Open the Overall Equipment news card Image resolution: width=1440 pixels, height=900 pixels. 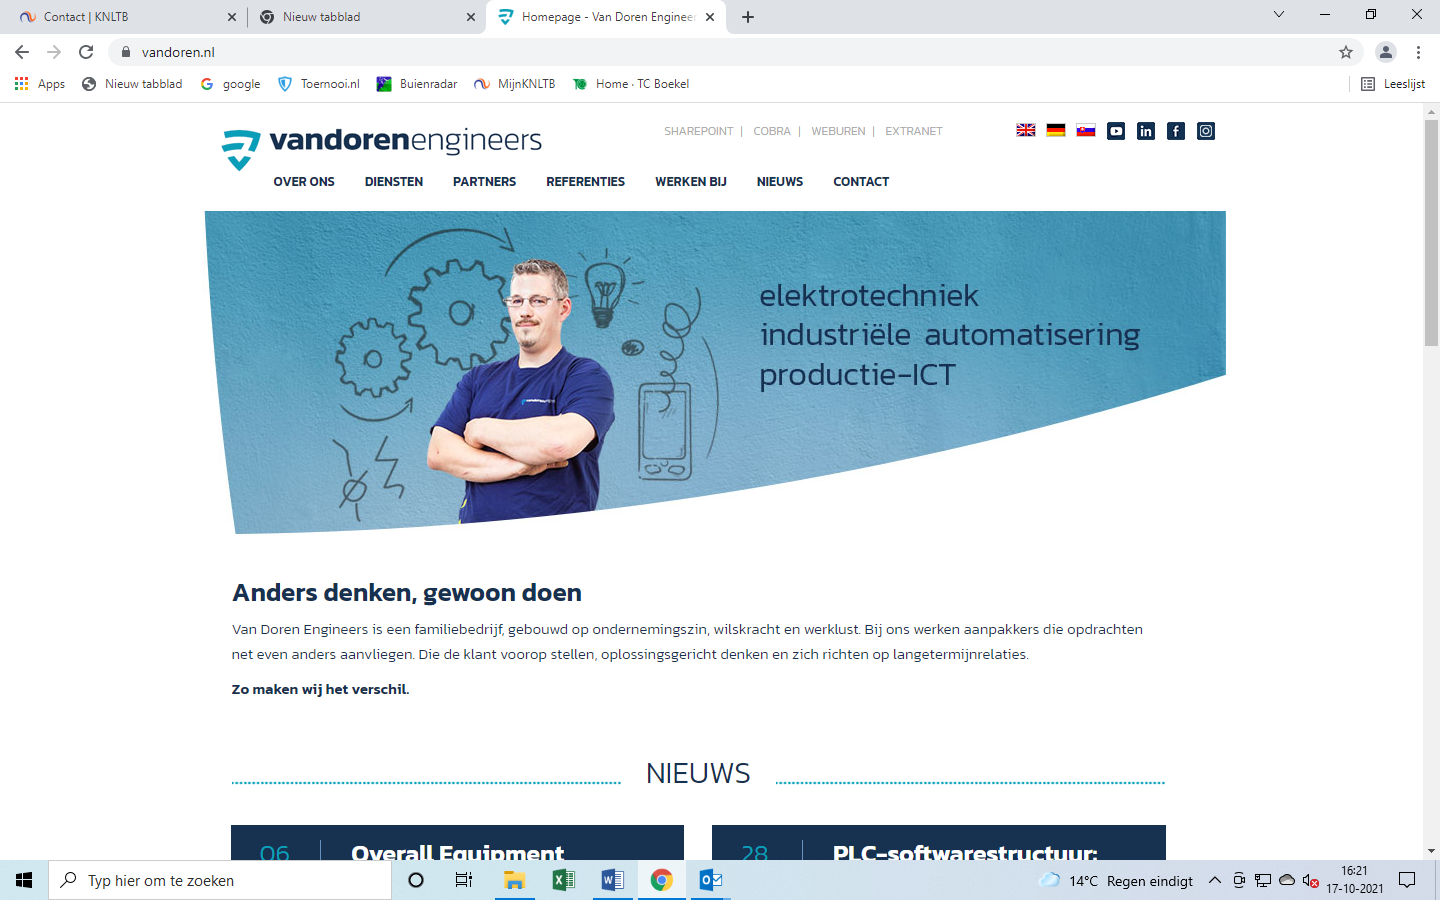[x=457, y=842]
